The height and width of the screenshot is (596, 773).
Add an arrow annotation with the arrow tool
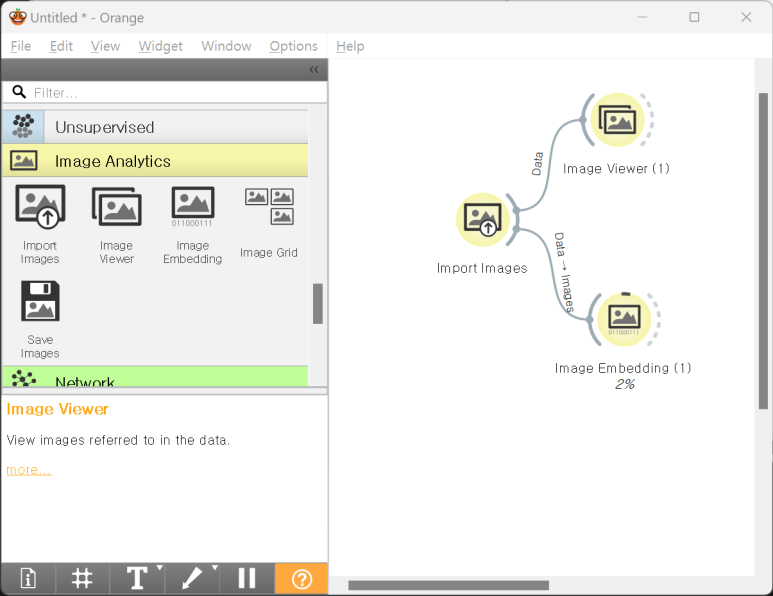tap(191, 578)
